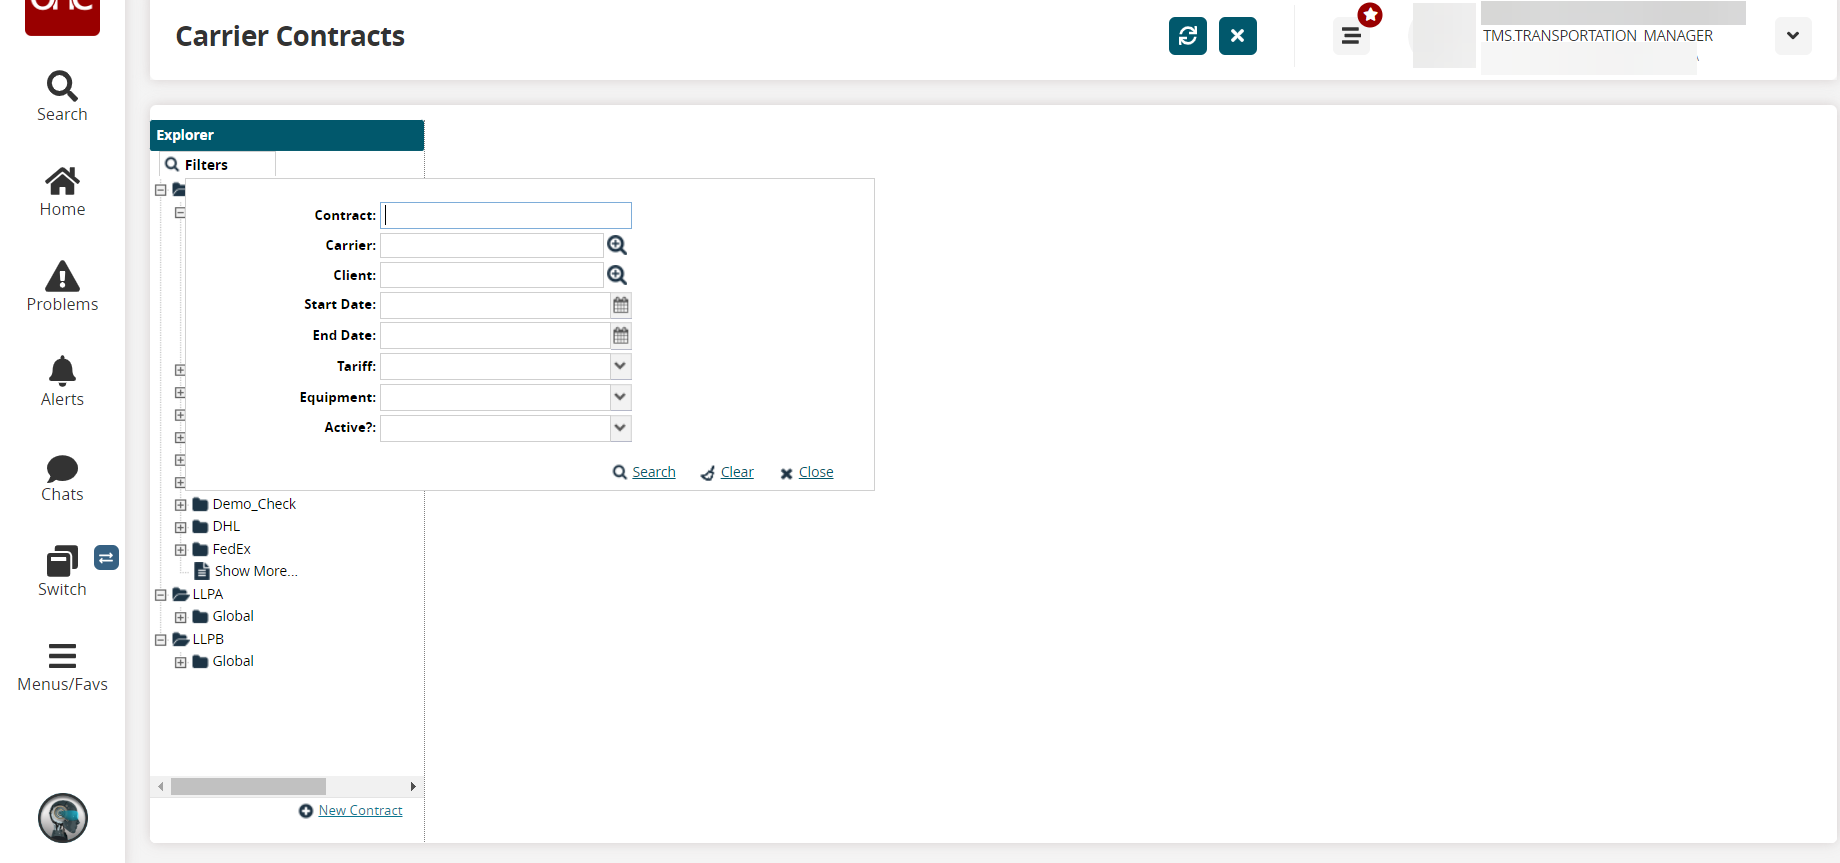The image size is (1840, 863).
Task: Click the clear broom icon
Action: (x=708, y=473)
